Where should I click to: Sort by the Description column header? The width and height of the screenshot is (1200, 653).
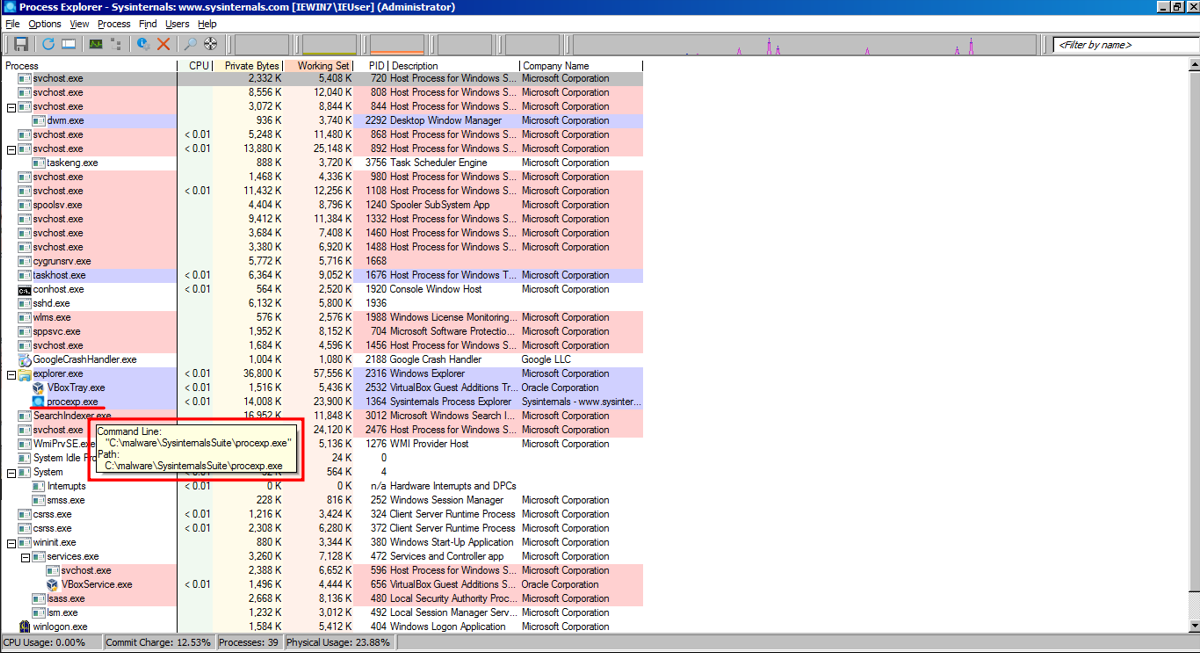coord(454,65)
